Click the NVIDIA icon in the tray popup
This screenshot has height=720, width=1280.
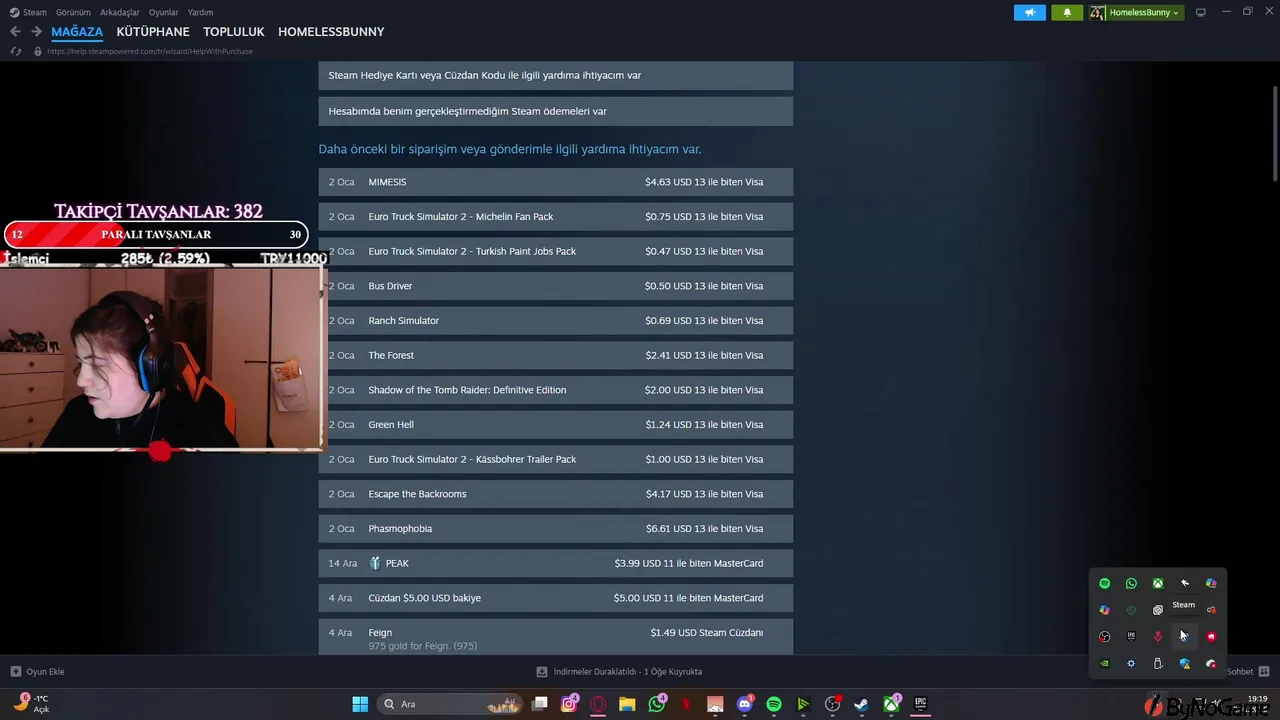click(1104, 663)
